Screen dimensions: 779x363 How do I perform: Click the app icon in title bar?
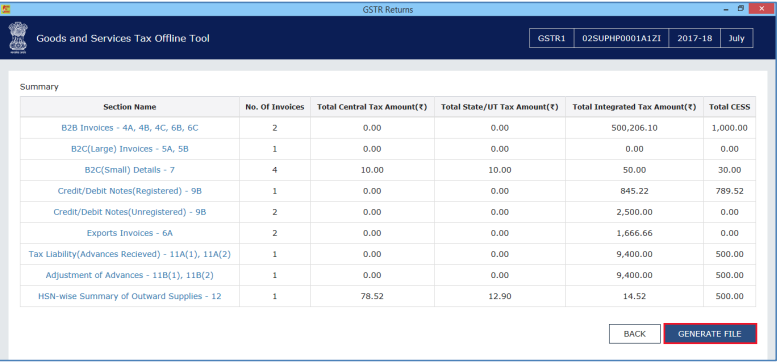pos(6,9)
